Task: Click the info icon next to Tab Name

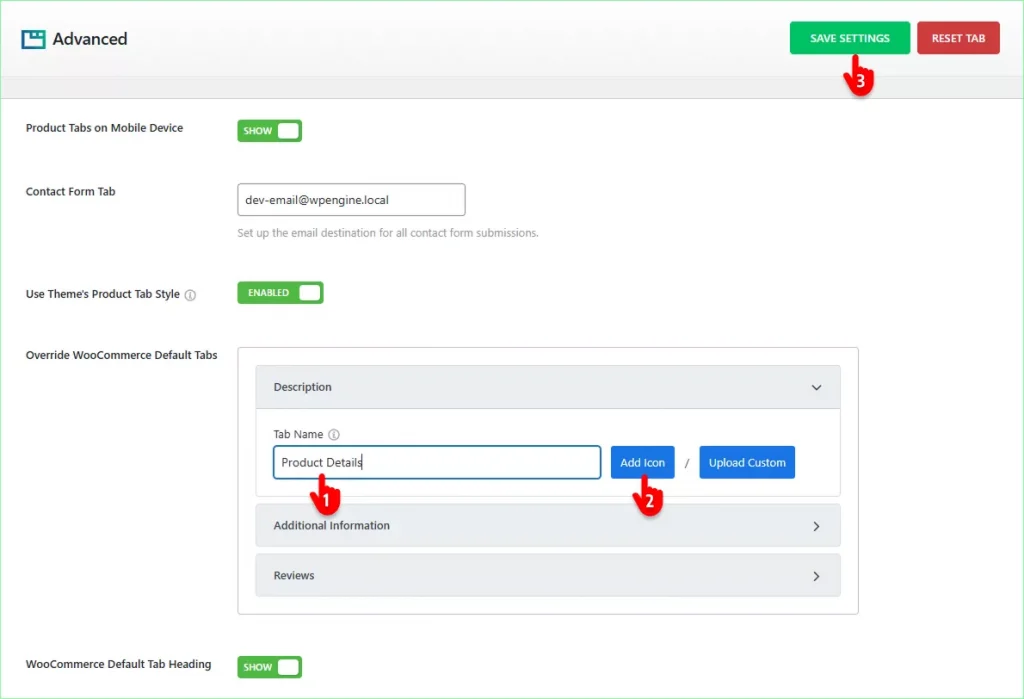Action: 334,435
